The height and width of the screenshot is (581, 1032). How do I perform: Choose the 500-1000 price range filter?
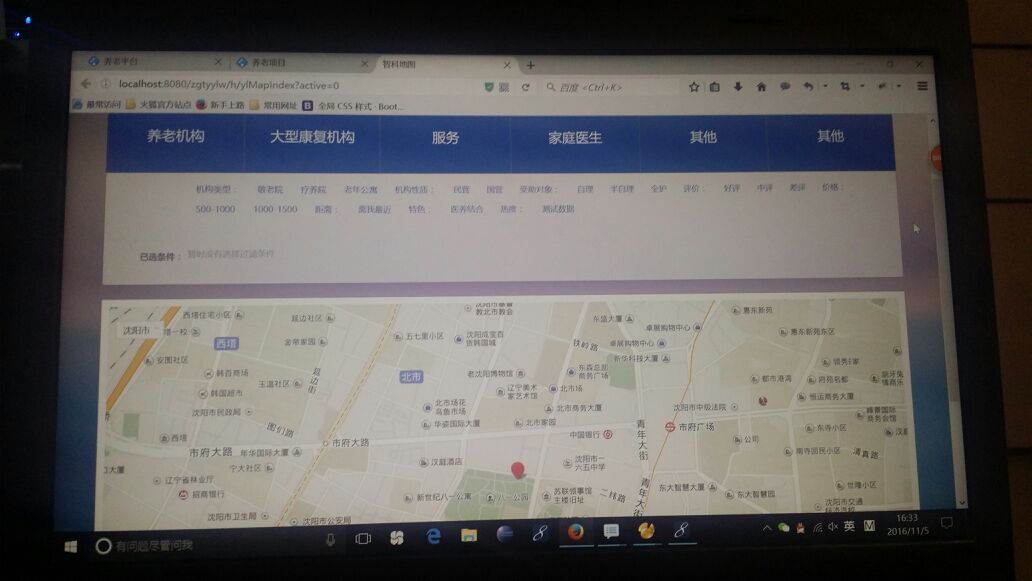click(x=215, y=209)
